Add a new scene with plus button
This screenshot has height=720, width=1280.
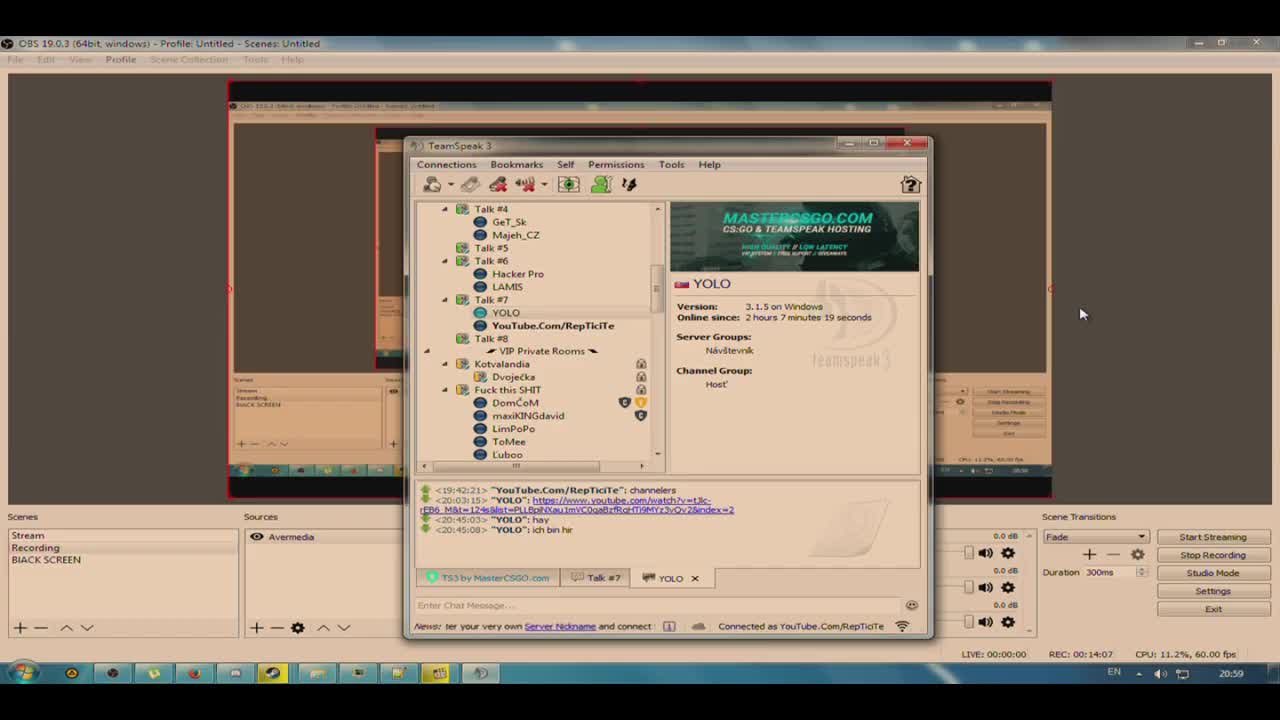click(x=20, y=627)
